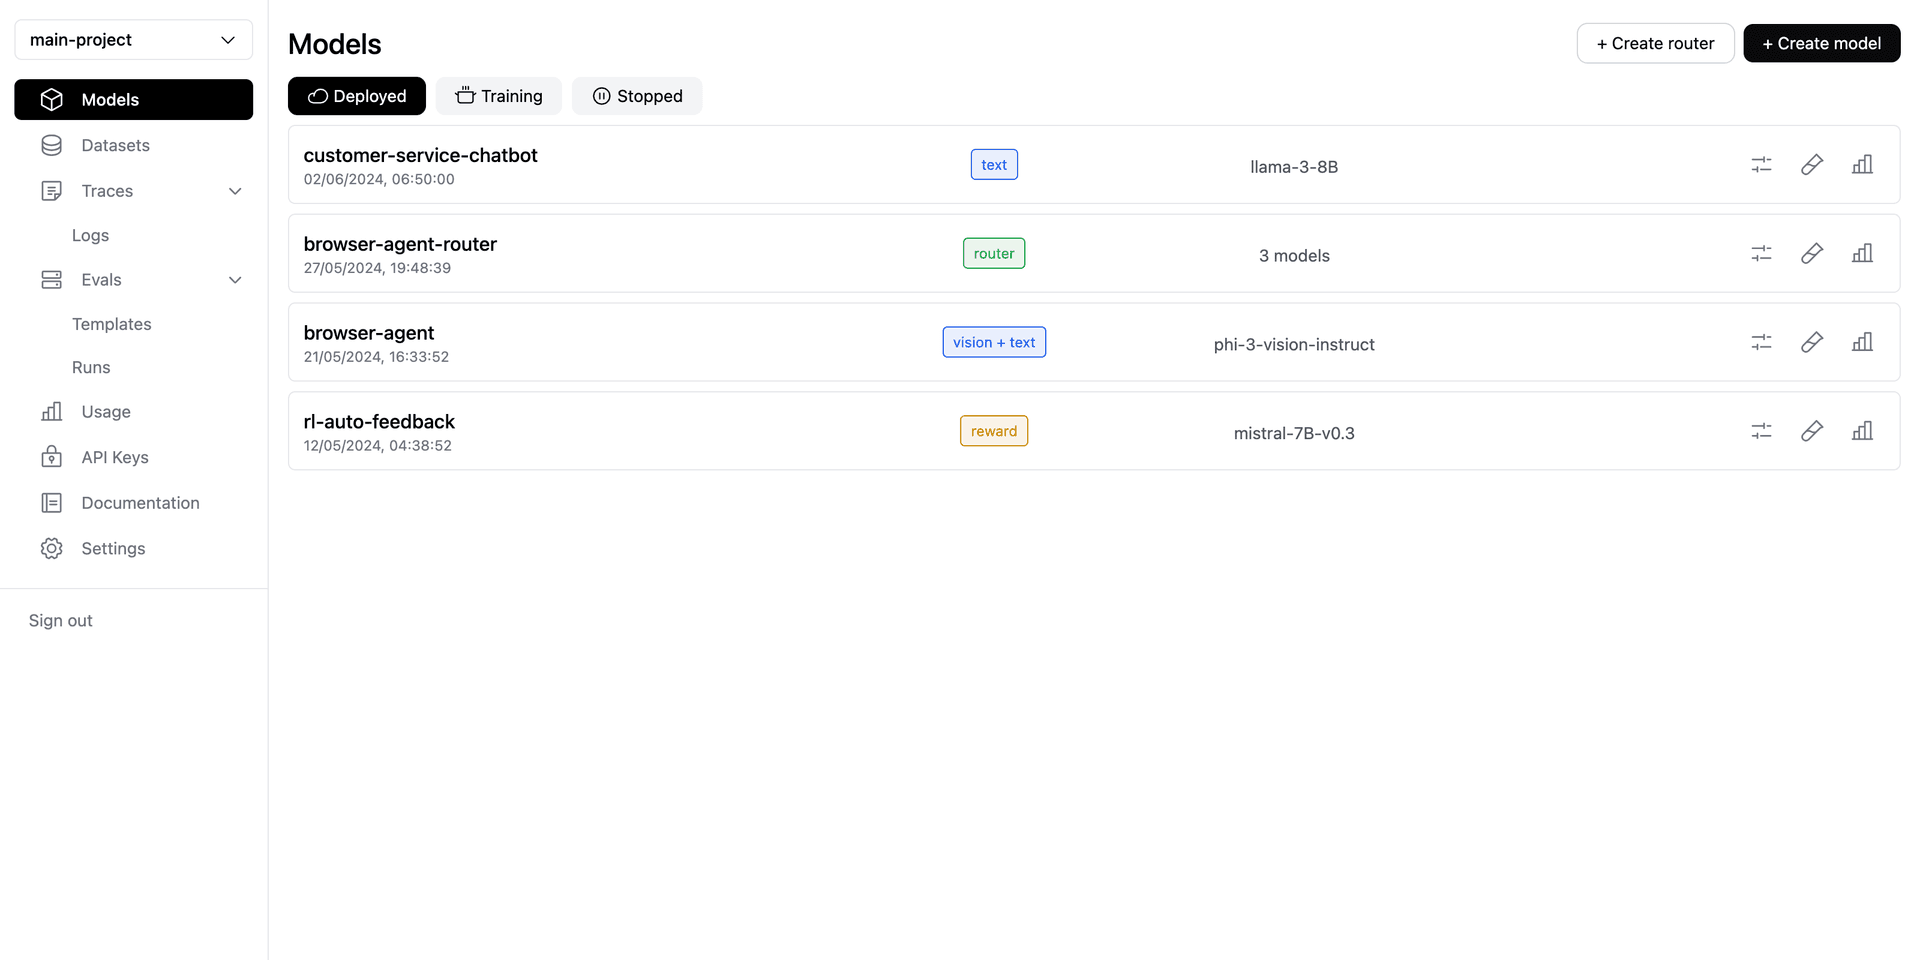This screenshot has width=1920, height=960.
Task: Click the Documentation book icon
Action: pos(52,503)
